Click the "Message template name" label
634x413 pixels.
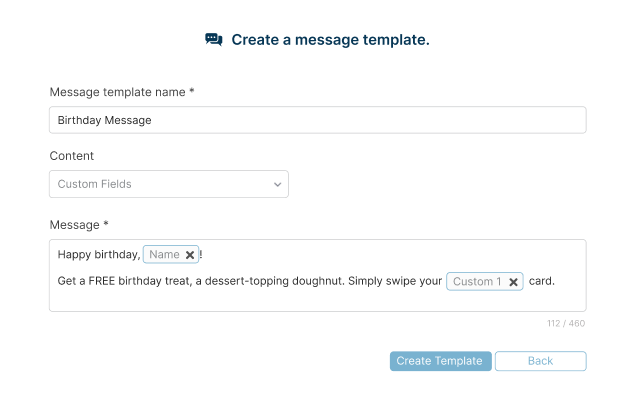coord(121,92)
